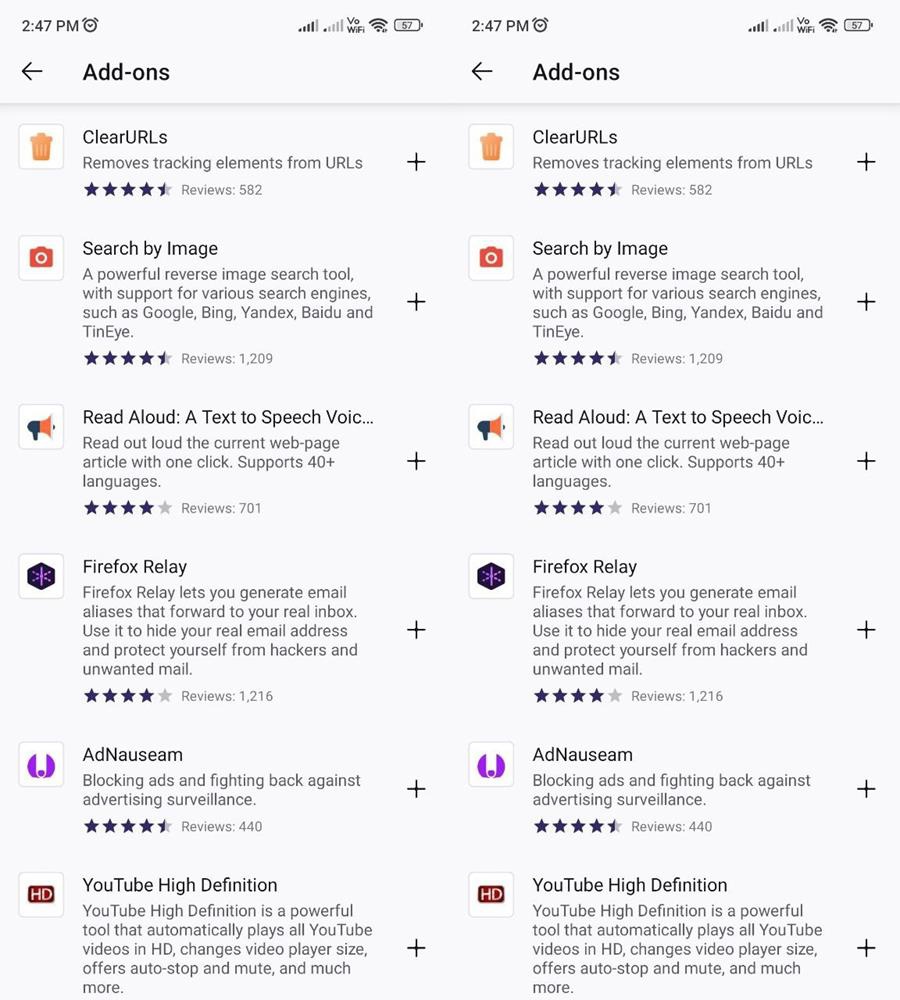Screen dimensions: 900x1000
Task: Add YouTube High Definition via plus, right screen
Action: (866, 948)
